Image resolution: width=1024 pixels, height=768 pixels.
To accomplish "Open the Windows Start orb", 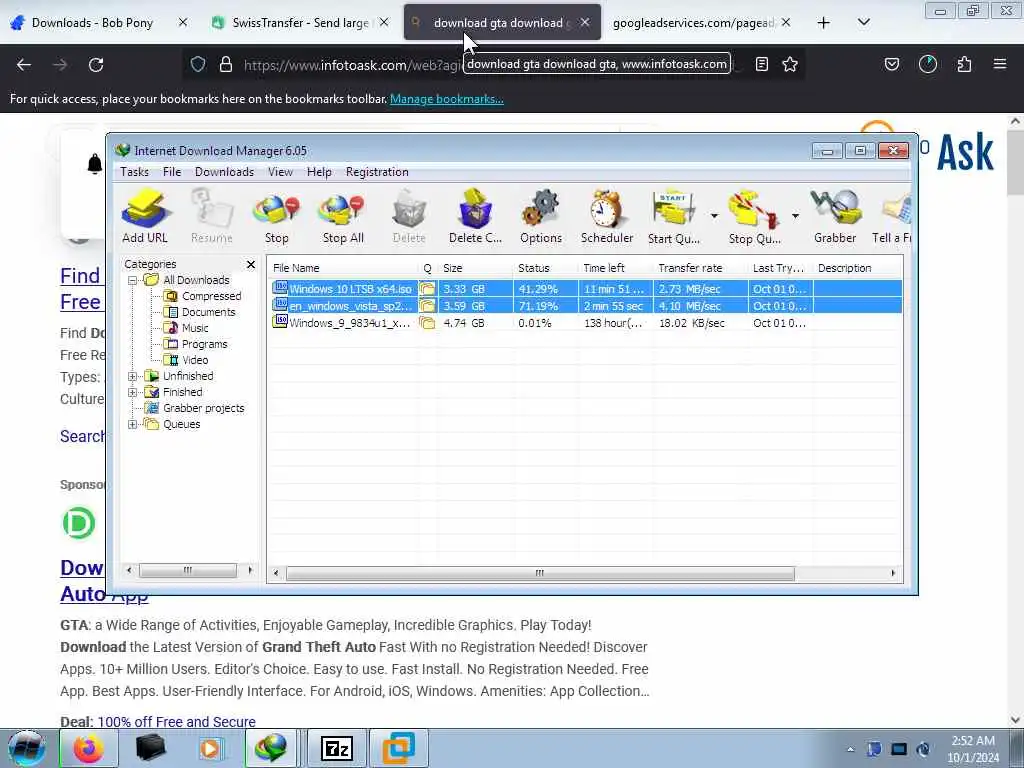I will [26, 748].
